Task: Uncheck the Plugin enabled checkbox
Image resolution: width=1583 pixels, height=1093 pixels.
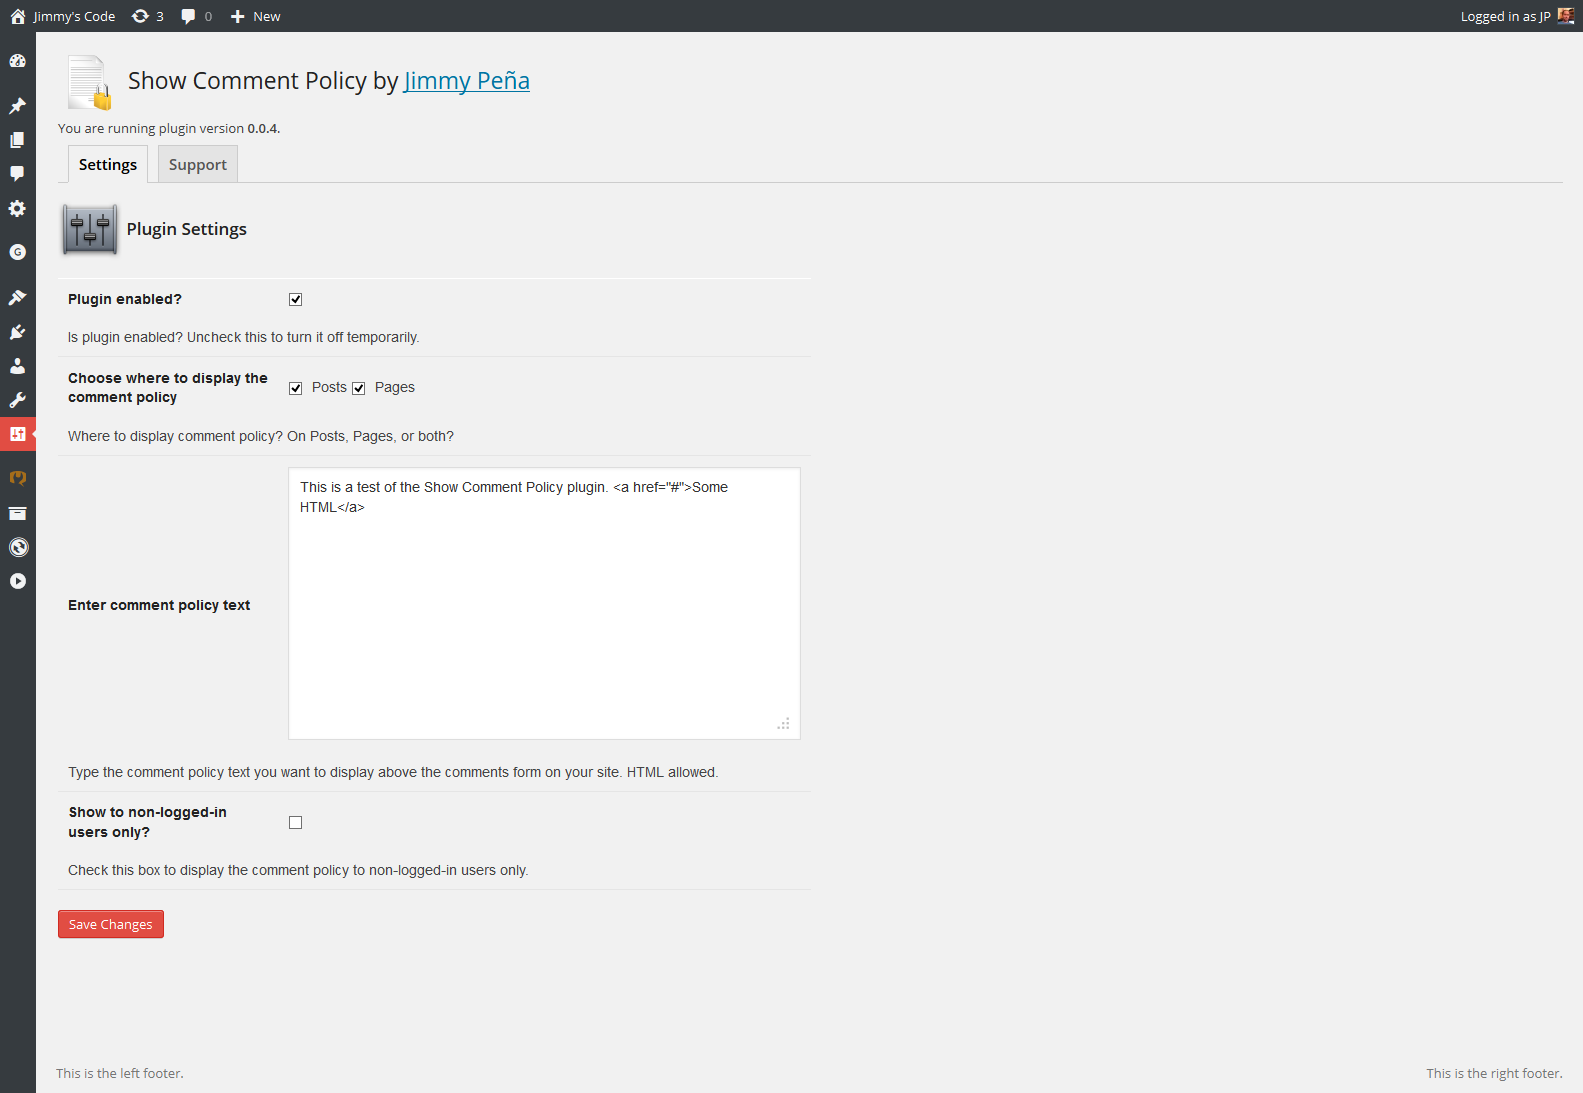Action: [x=295, y=299]
